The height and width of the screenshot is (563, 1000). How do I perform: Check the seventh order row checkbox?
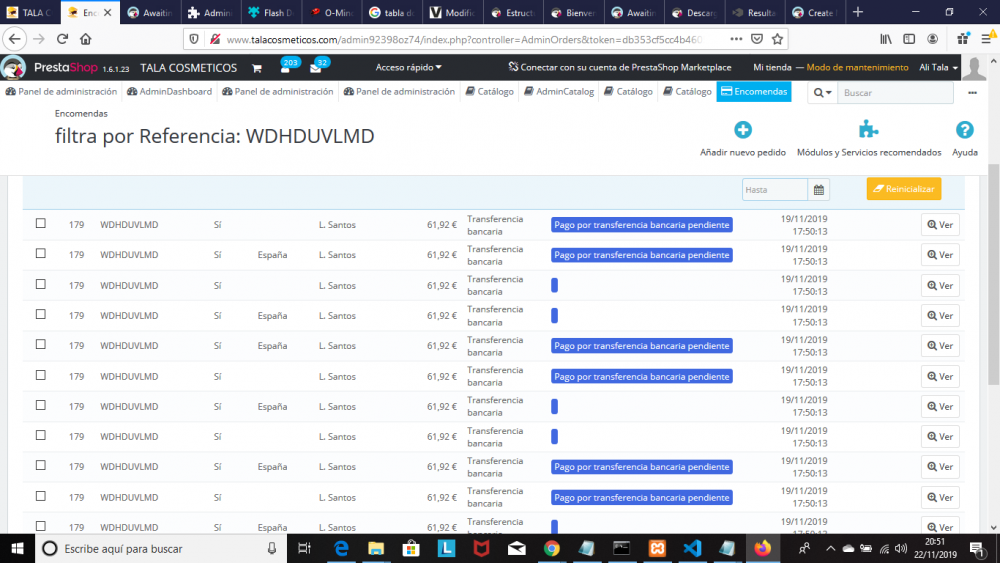[41, 405]
